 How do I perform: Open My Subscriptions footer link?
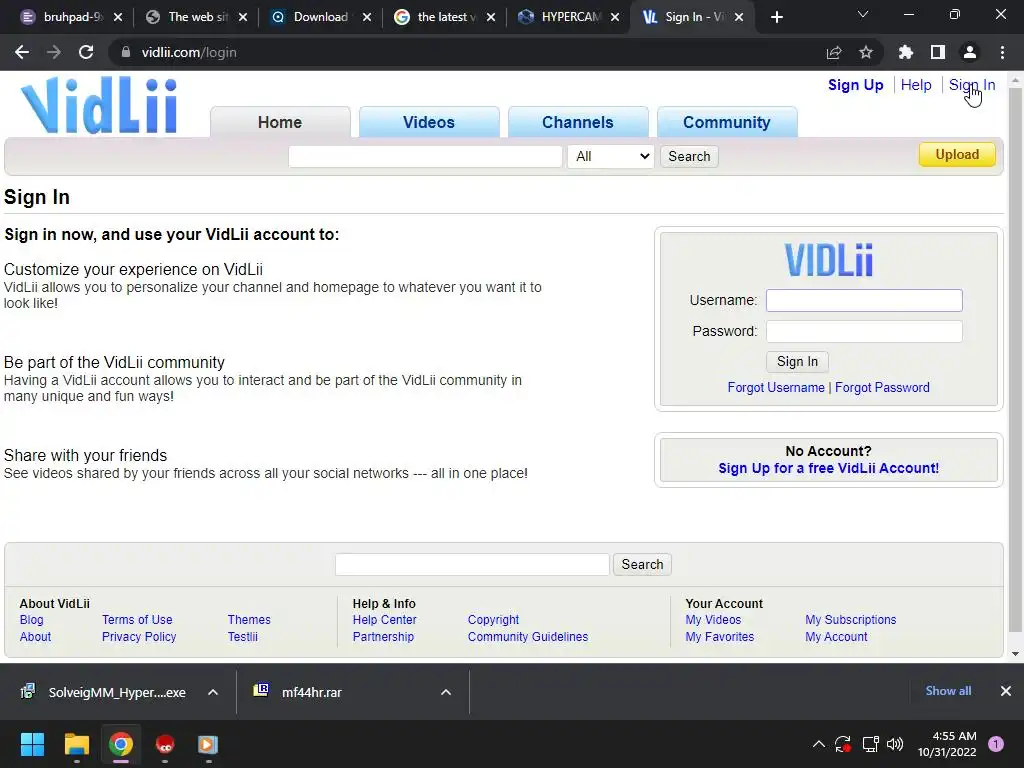pyautogui.click(x=850, y=620)
